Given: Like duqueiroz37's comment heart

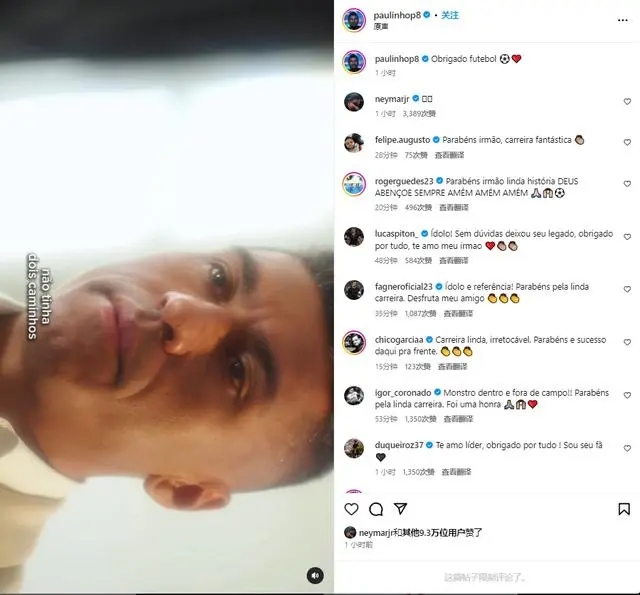Looking at the screenshot, I should (627, 448).
